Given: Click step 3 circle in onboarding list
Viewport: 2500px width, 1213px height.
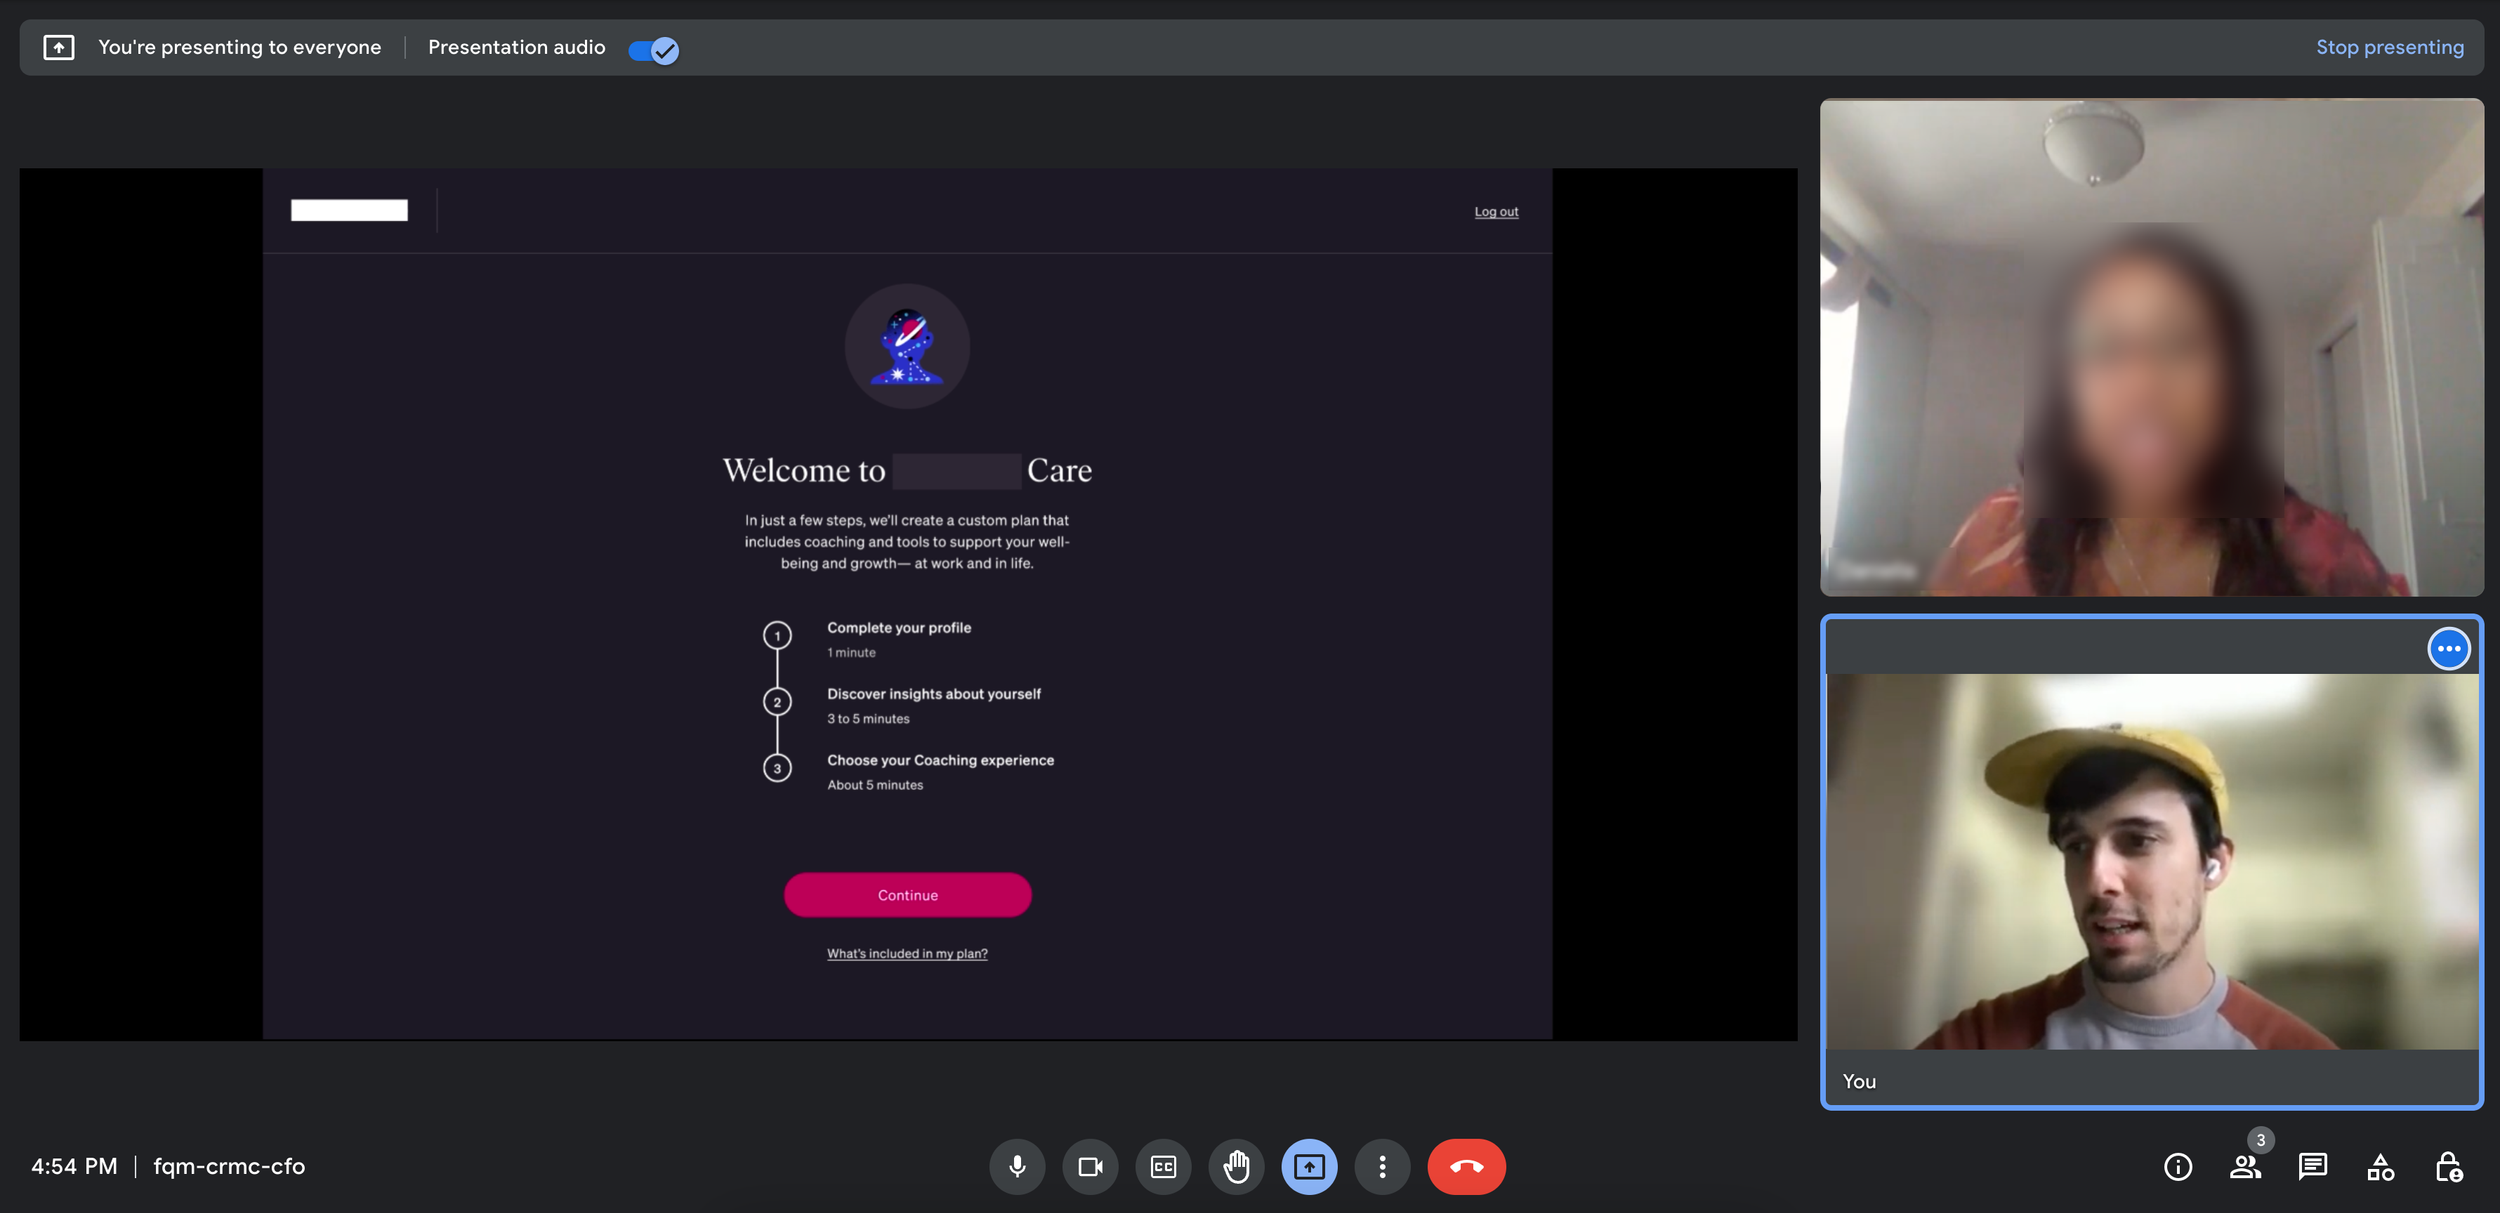Looking at the screenshot, I should click(777, 768).
